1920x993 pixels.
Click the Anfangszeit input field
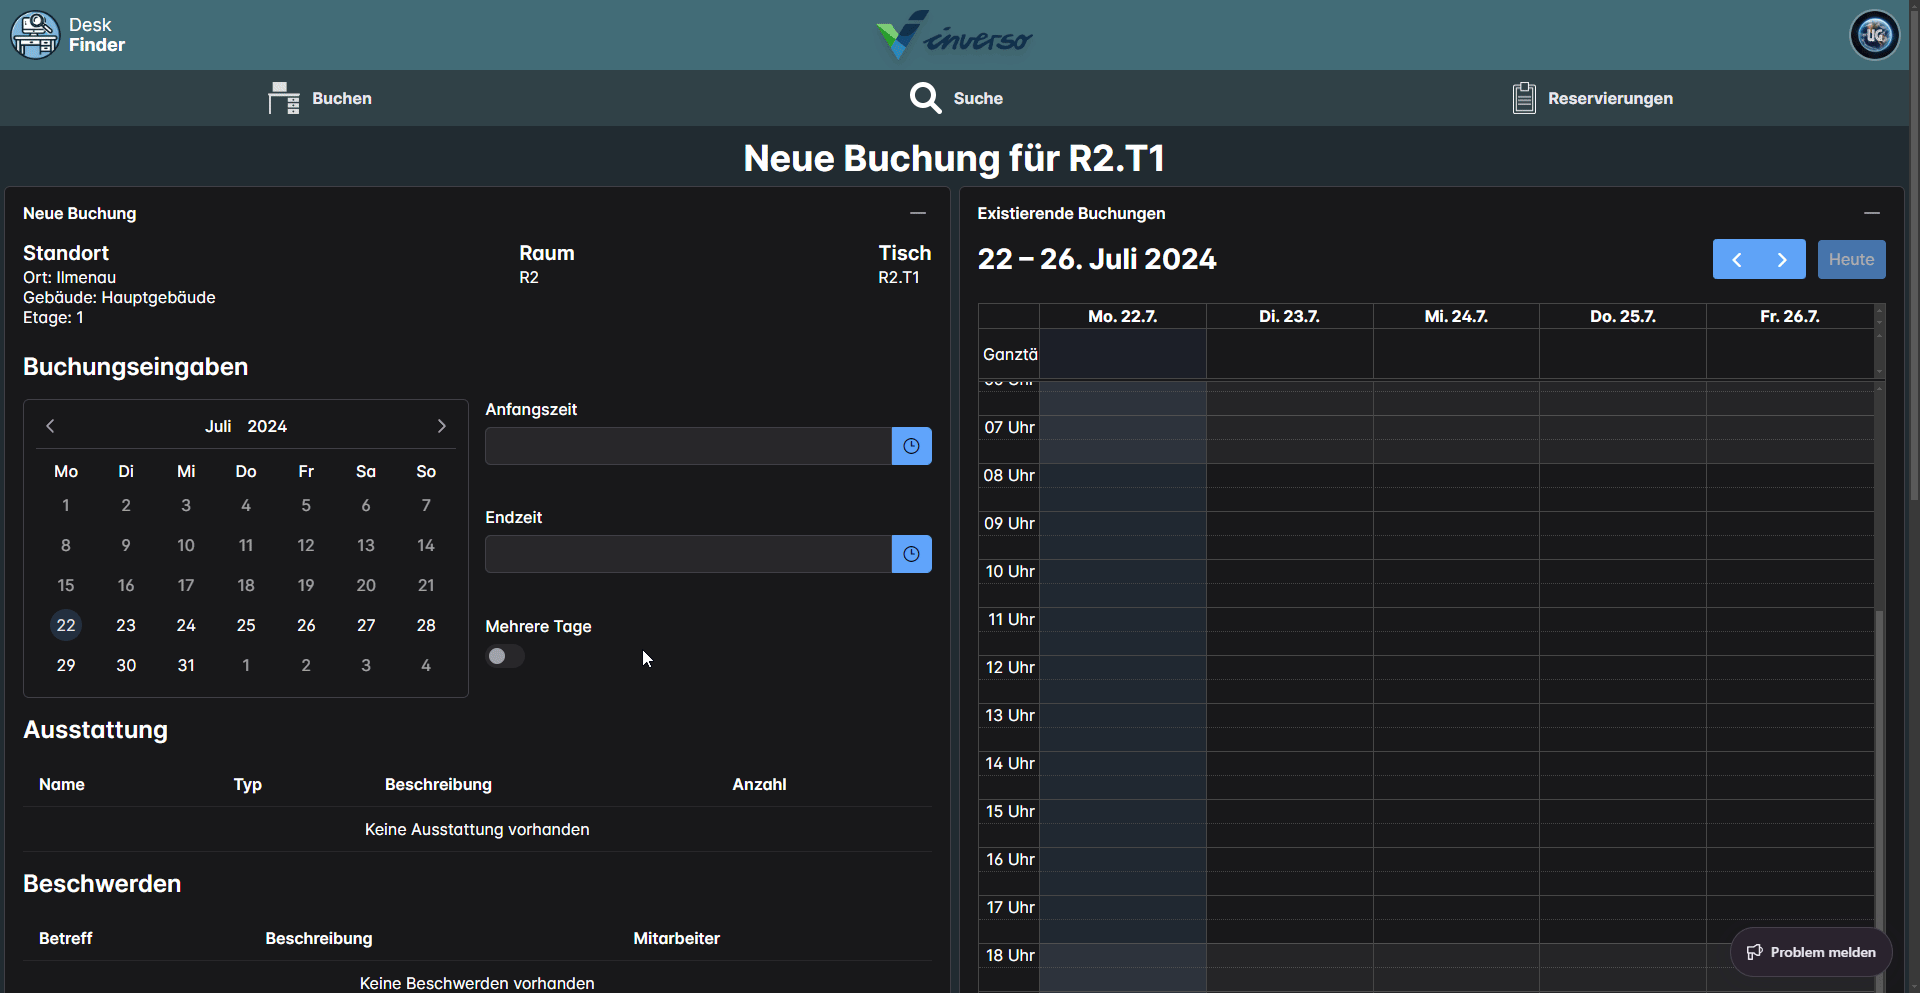point(688,446)
